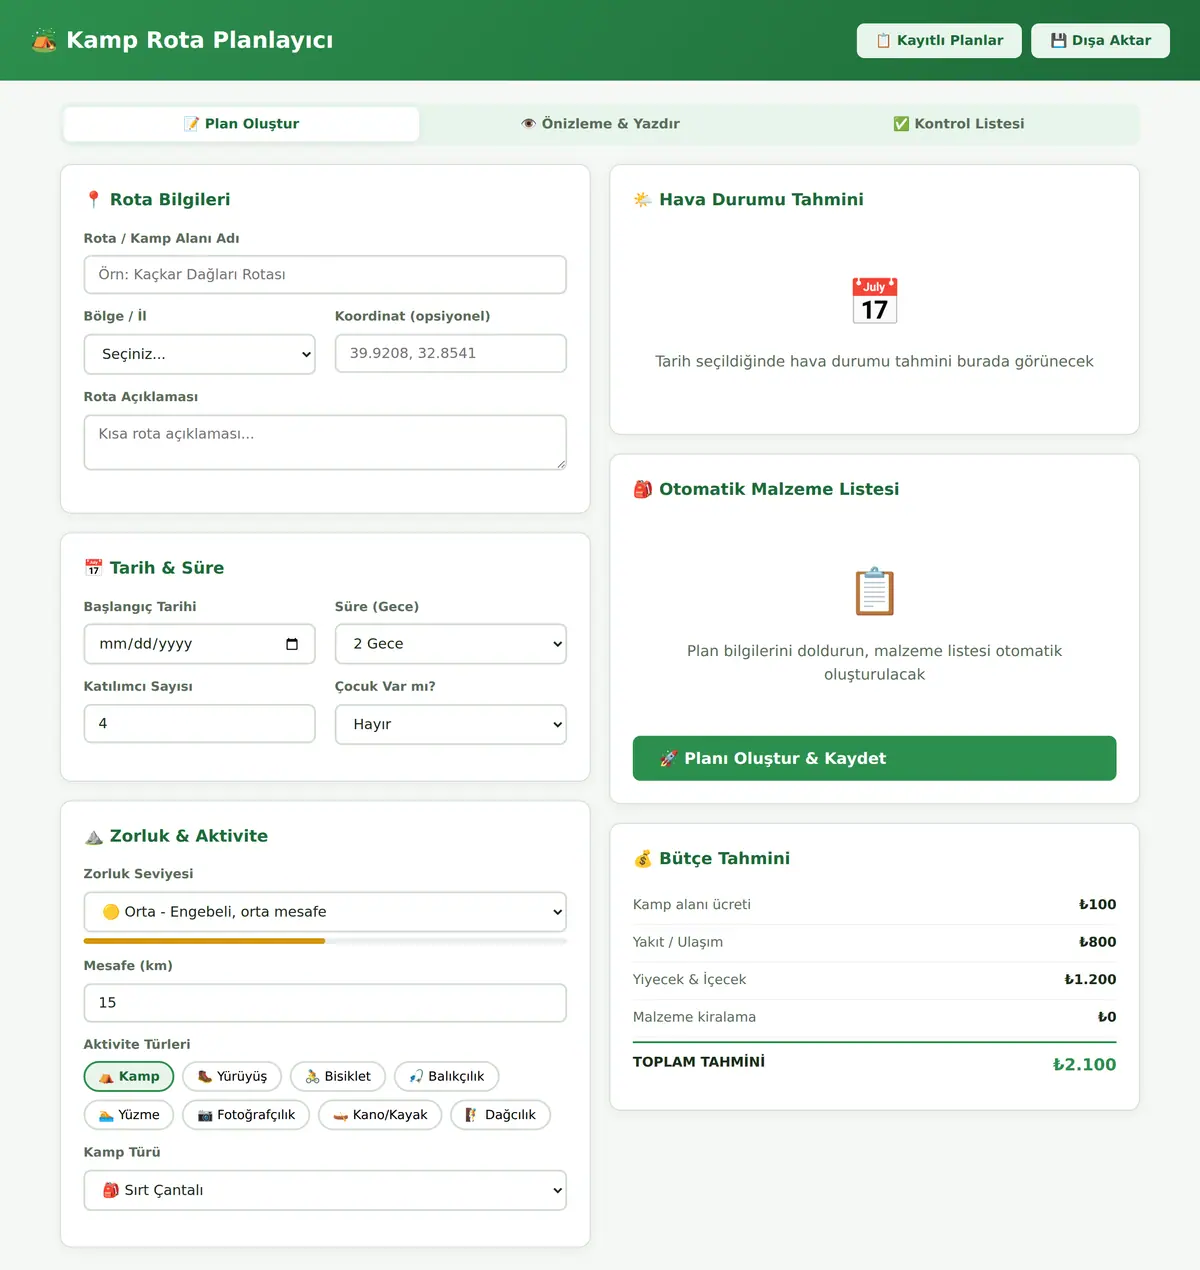Click the Koordinat input field

[x=451, y=353]
